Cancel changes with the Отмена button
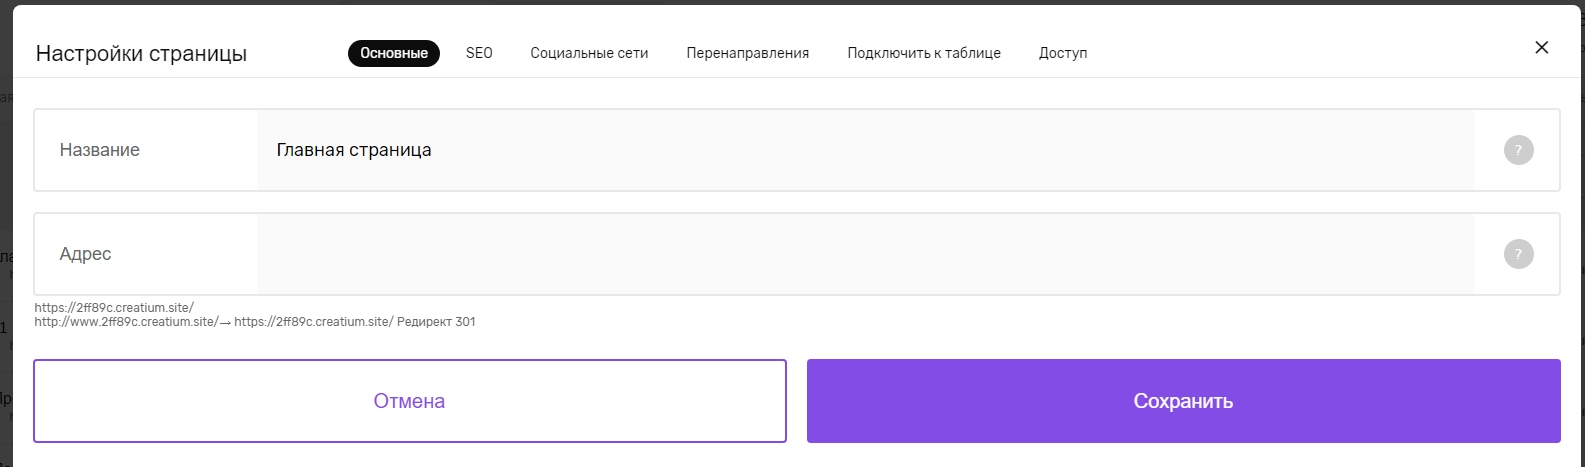 410,401
